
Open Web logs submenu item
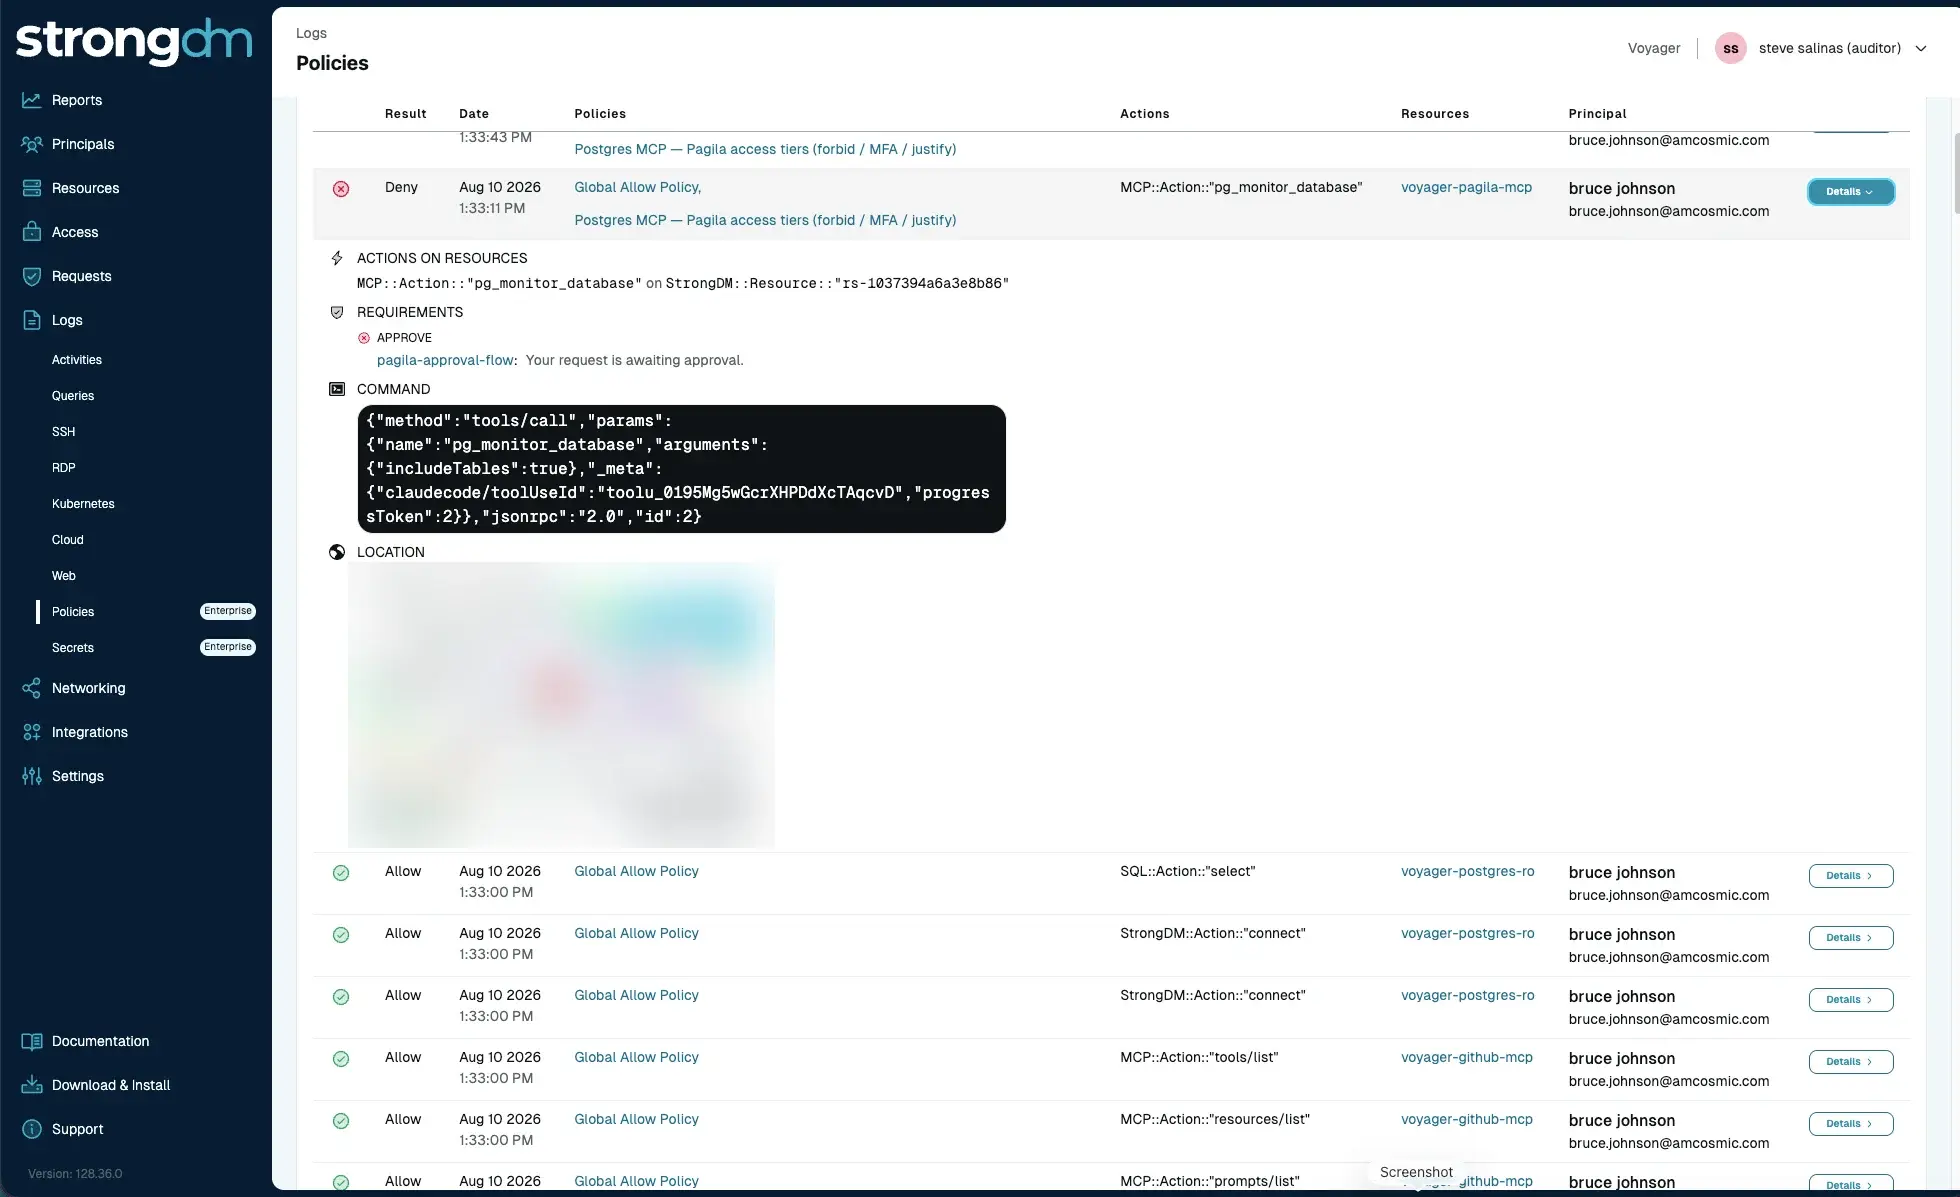click(64, 576)
